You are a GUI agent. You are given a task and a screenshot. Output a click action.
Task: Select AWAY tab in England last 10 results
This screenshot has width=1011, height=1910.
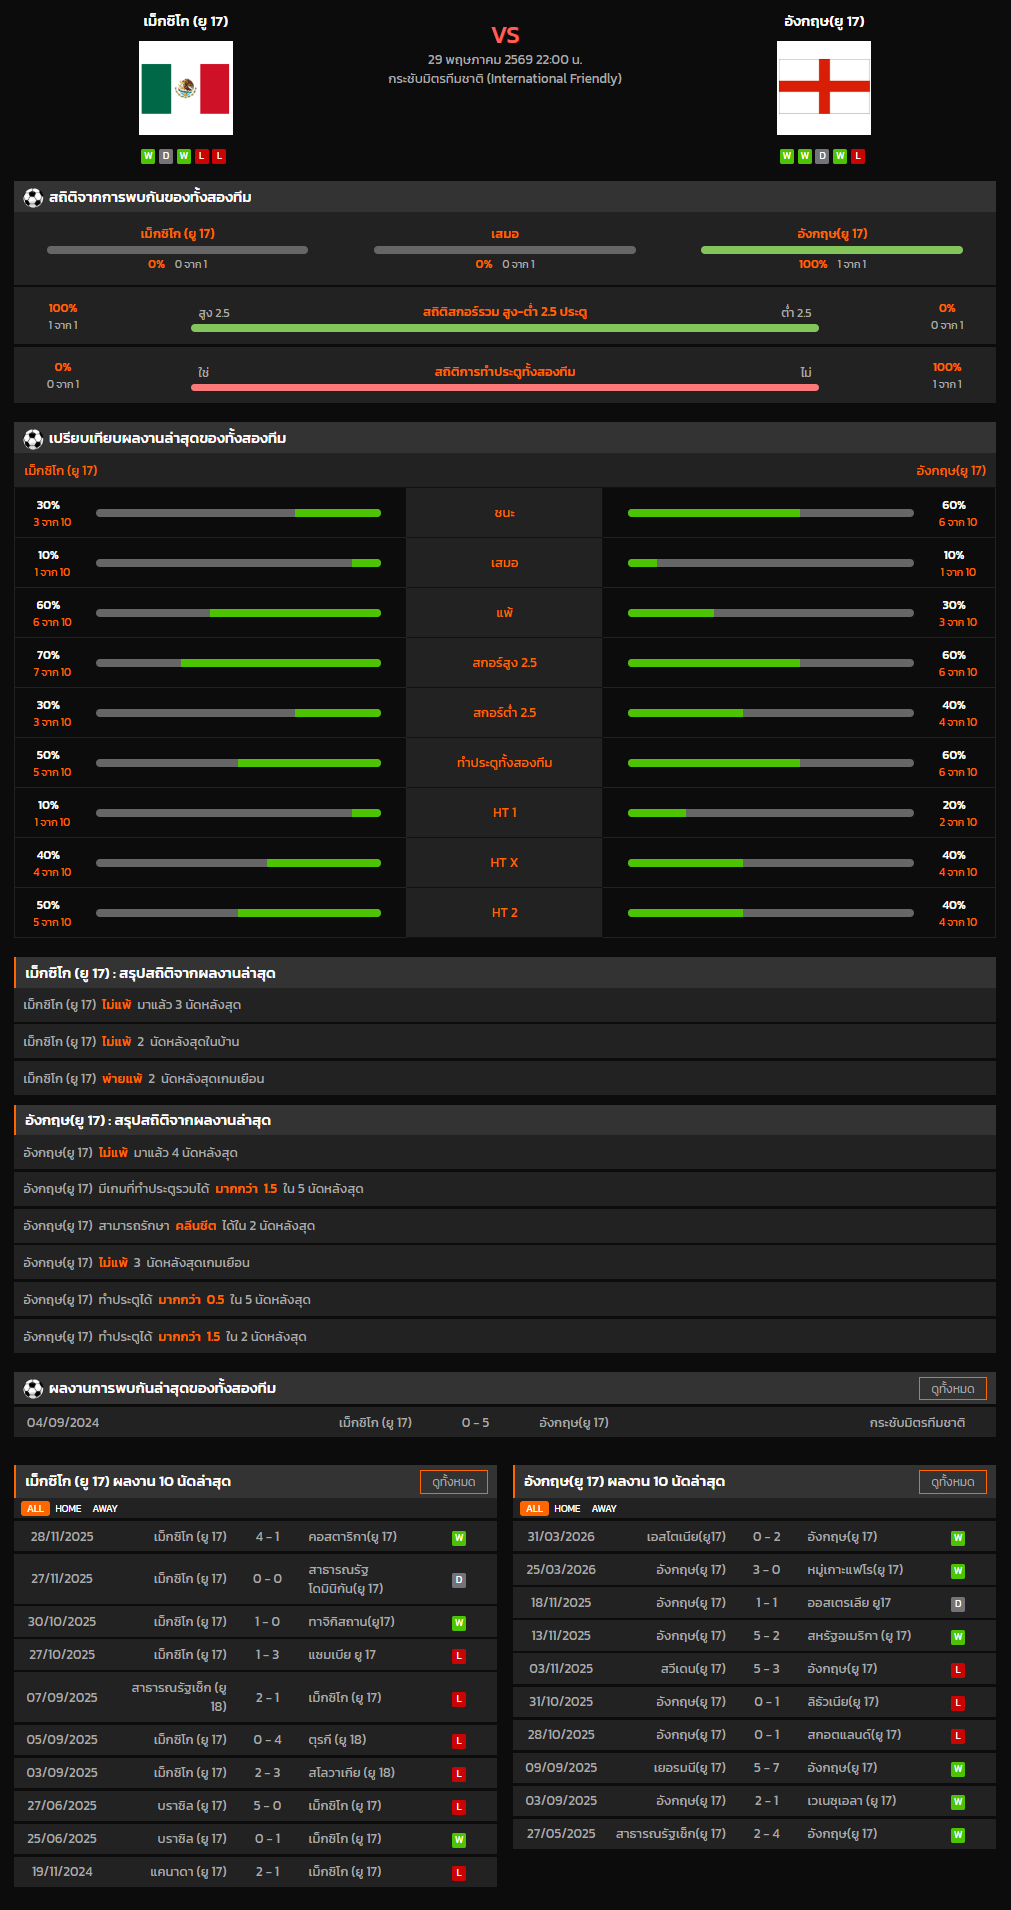pyautogui.click(x=604, y=1508)
